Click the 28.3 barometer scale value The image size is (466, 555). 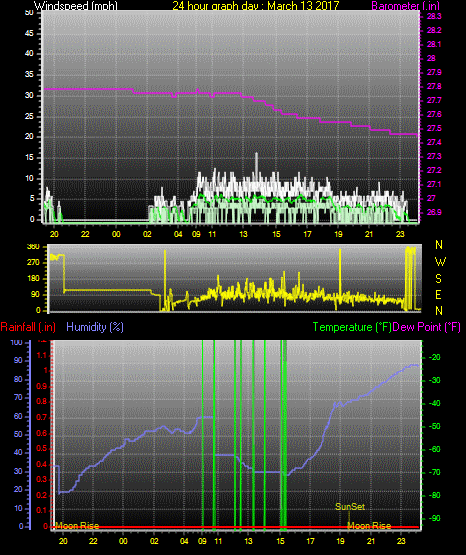[x=434, y=16]
